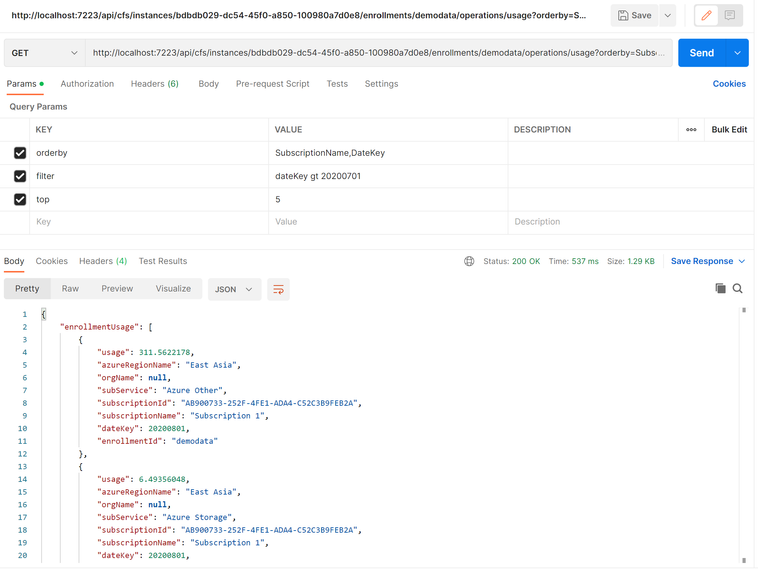
Task: Click the "demodata" enrollmentId value
Action: pyautogui.click(x=194, y=441)
